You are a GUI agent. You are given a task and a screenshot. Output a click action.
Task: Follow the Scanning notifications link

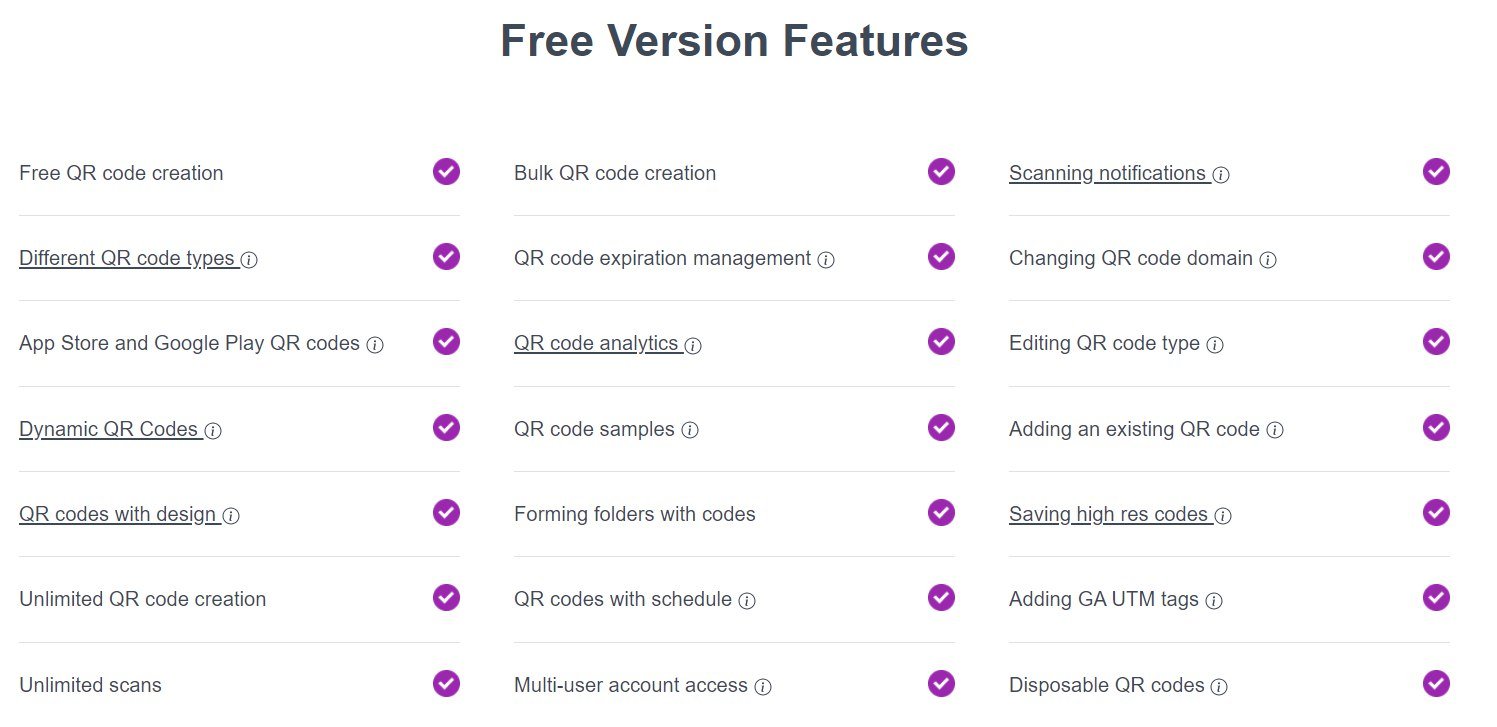coord(1107,173)
